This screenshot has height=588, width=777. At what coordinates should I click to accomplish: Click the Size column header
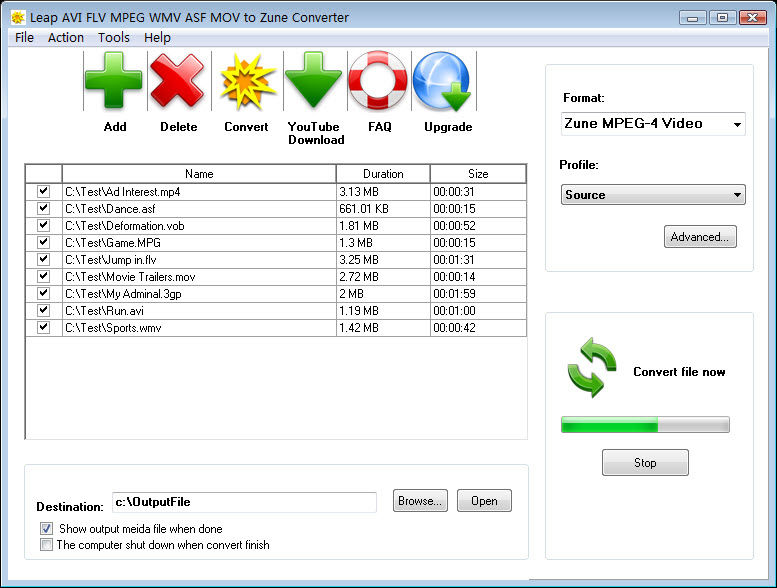tap(478, 174)
